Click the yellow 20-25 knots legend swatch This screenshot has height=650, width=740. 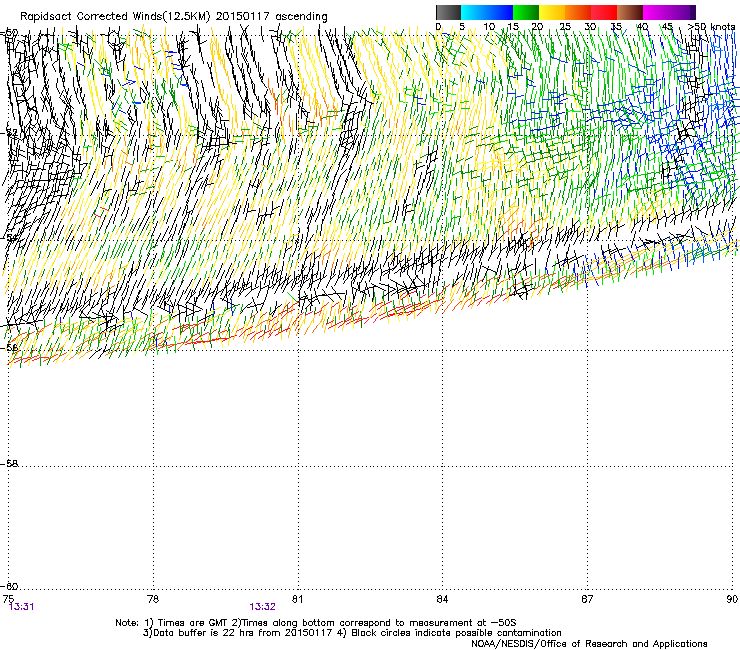tap(552, 12)
